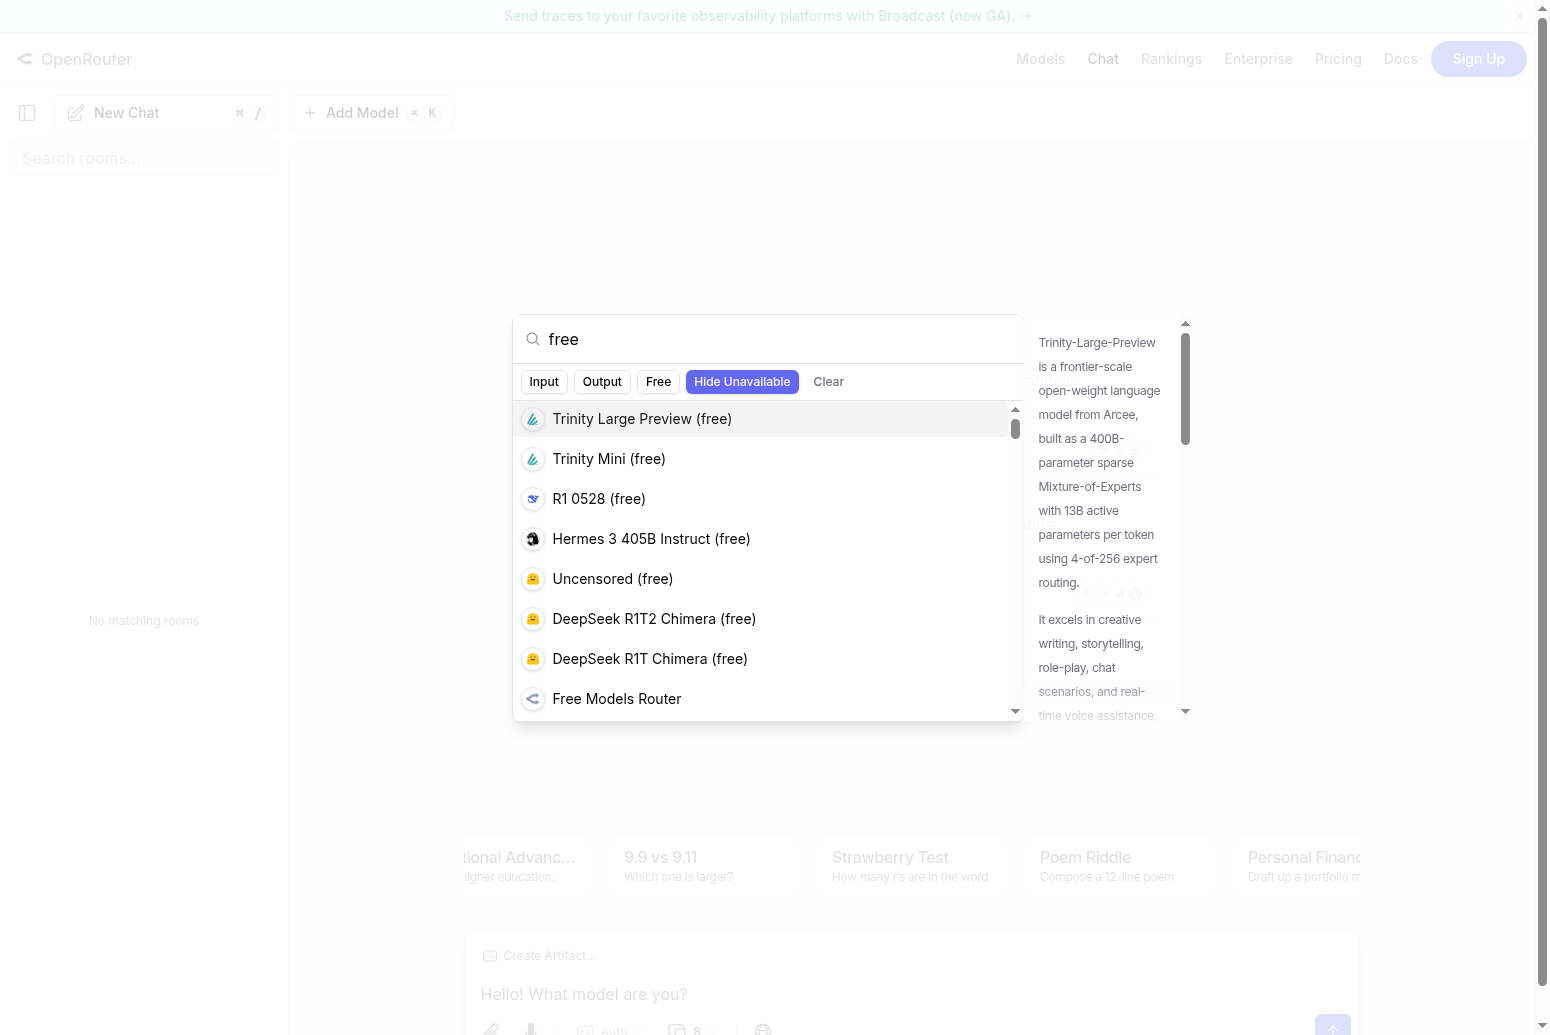Toggle the sidebar panel icon
The width and height of the screenshot is (1550, 1035).
27,113
